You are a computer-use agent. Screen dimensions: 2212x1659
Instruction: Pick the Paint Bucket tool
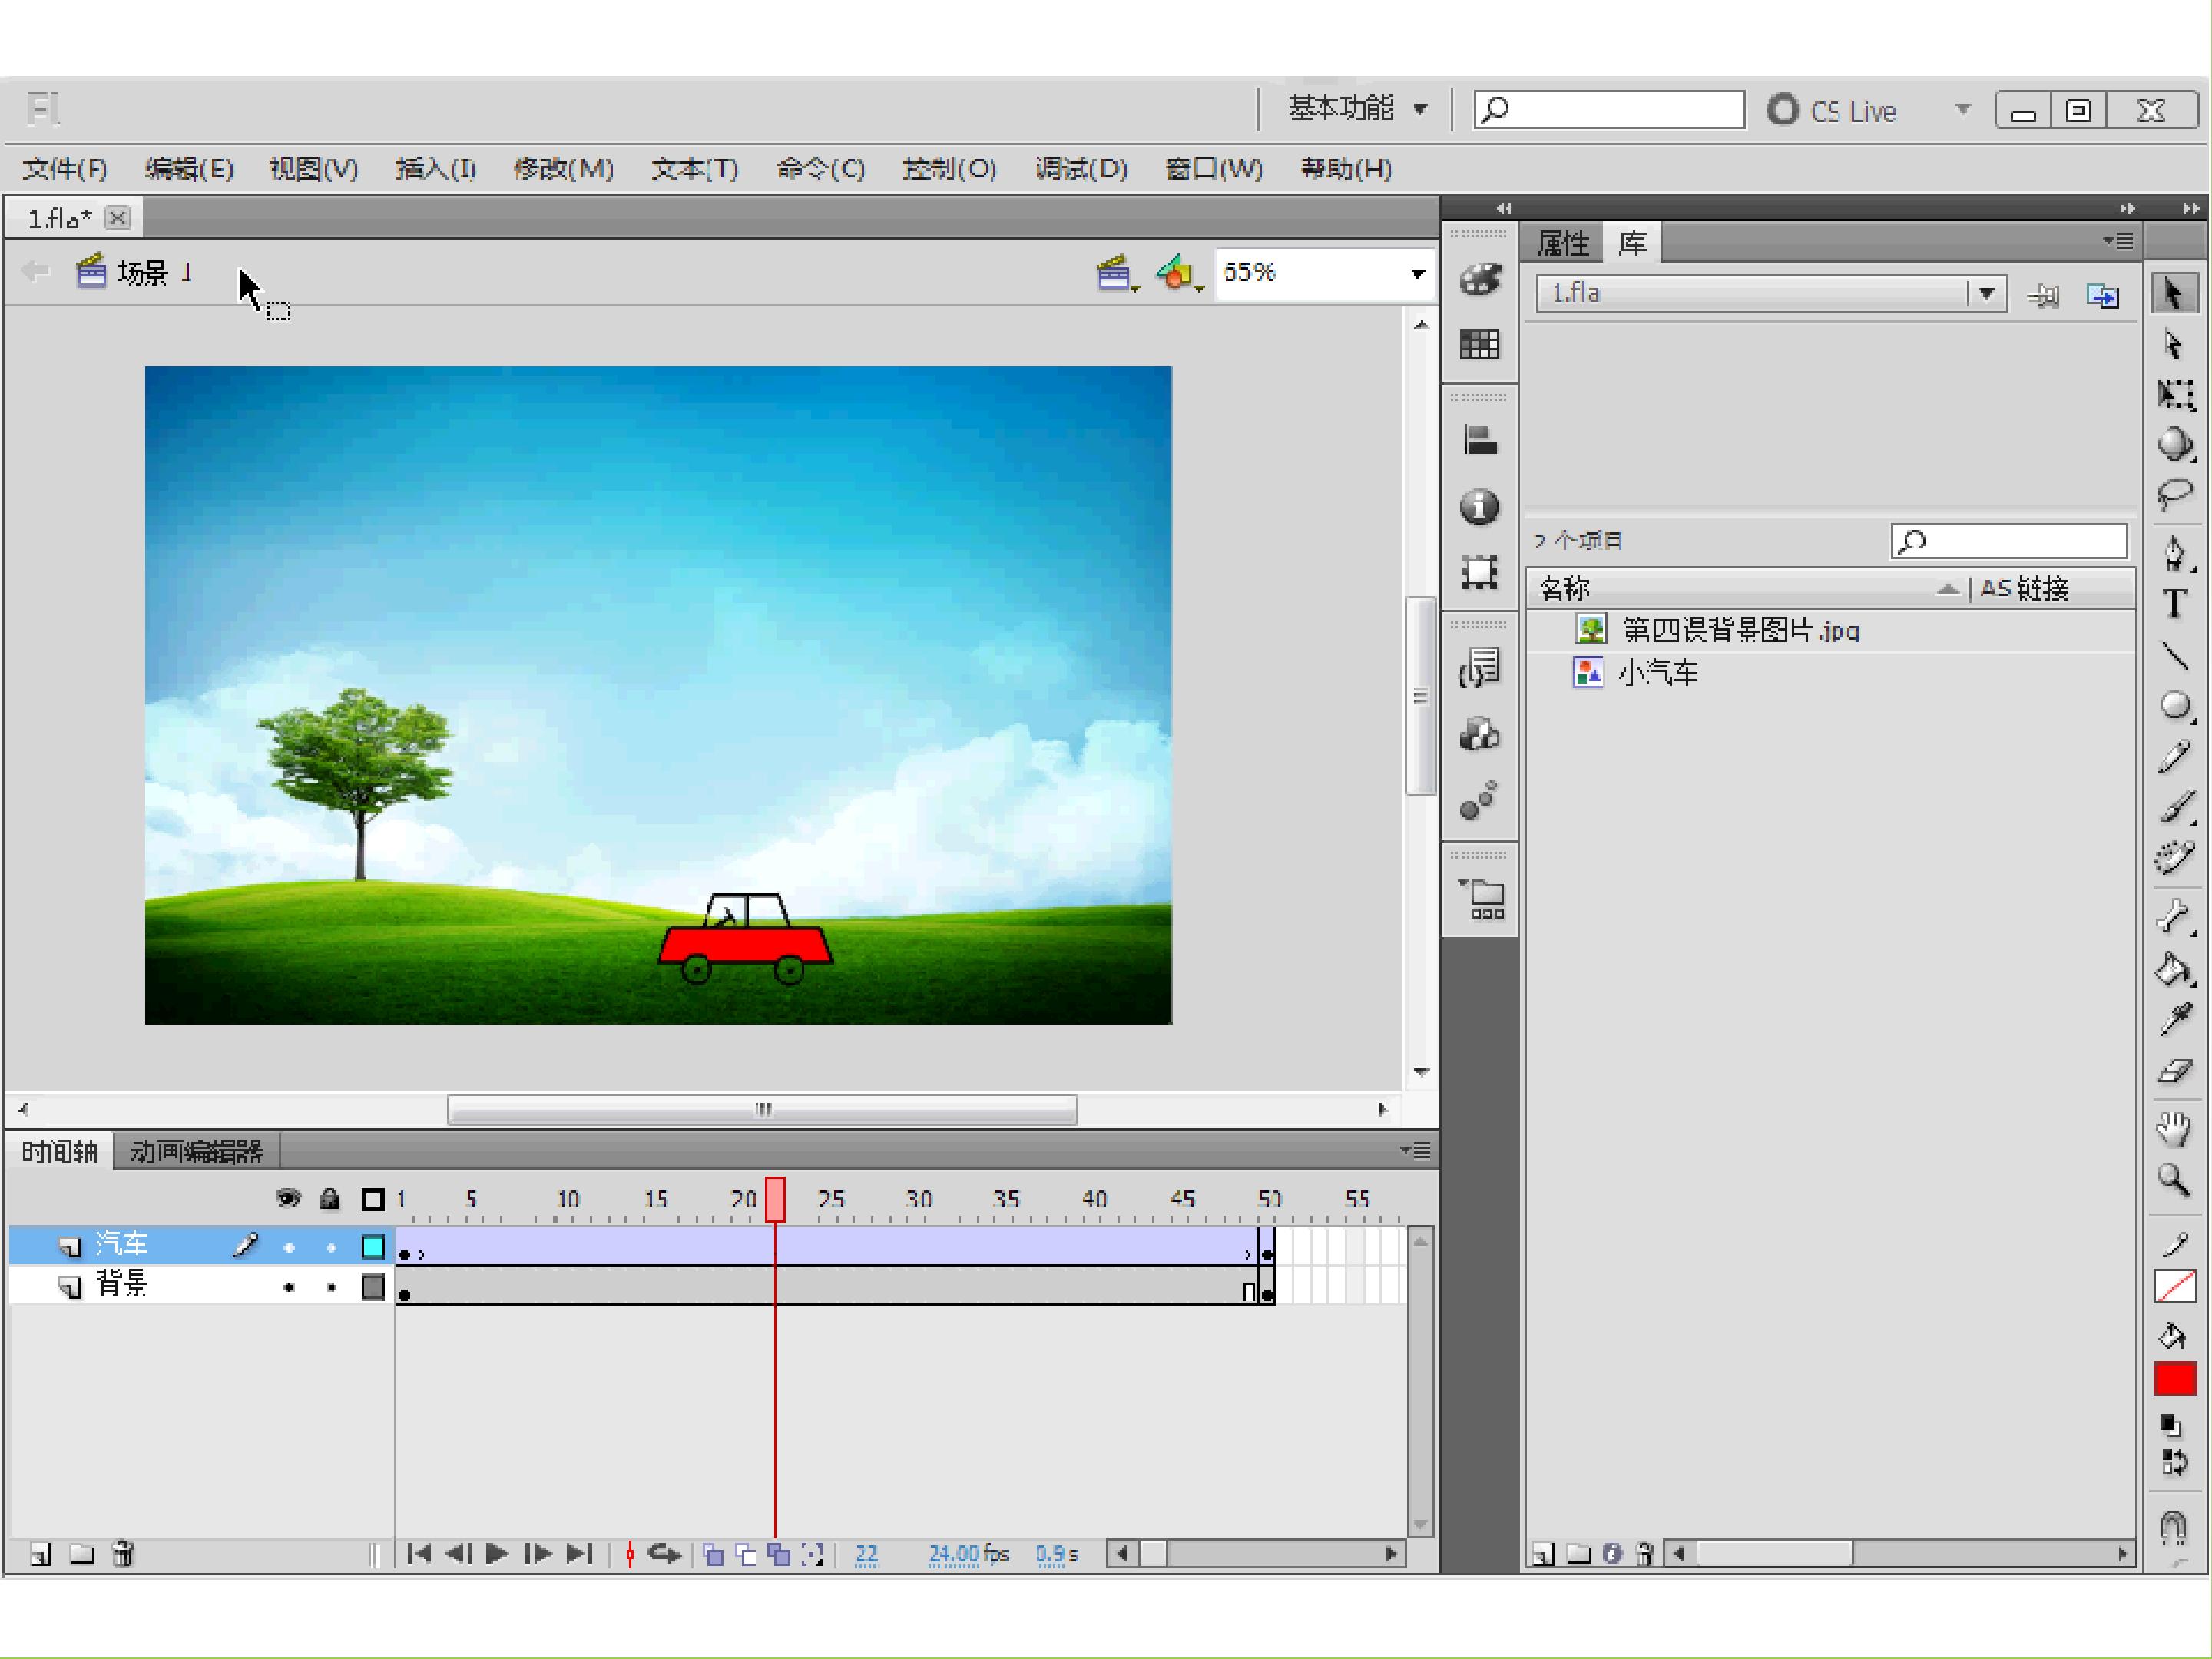[2174, 969]
